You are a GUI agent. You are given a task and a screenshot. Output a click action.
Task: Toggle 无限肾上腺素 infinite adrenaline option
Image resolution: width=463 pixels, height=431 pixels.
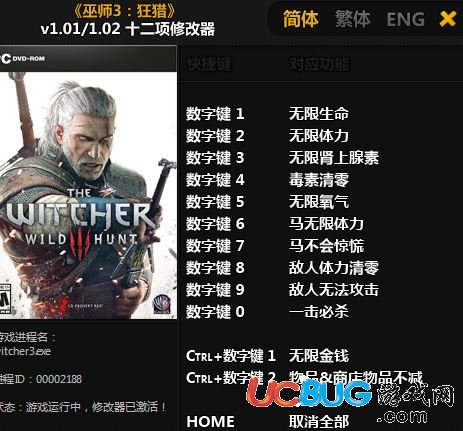tap(334, 158)
